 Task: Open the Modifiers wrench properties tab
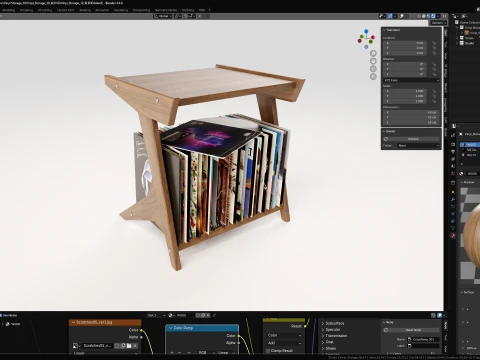click(x=453, y=199)
